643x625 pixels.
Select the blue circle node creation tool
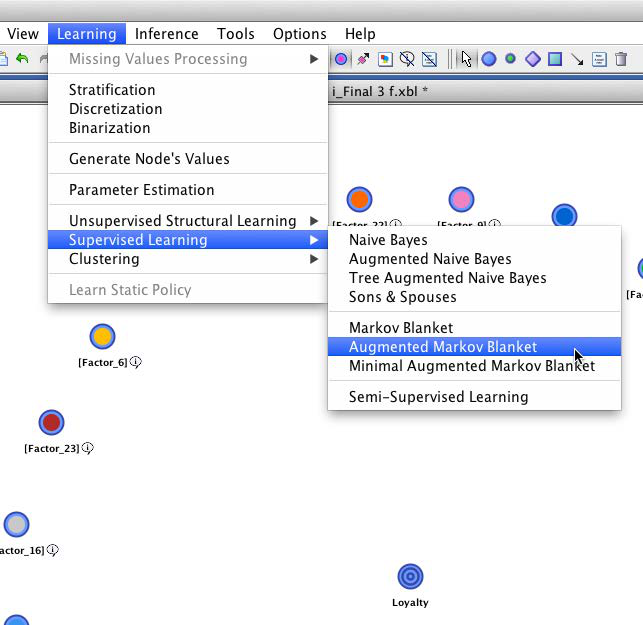click(489, 59)
